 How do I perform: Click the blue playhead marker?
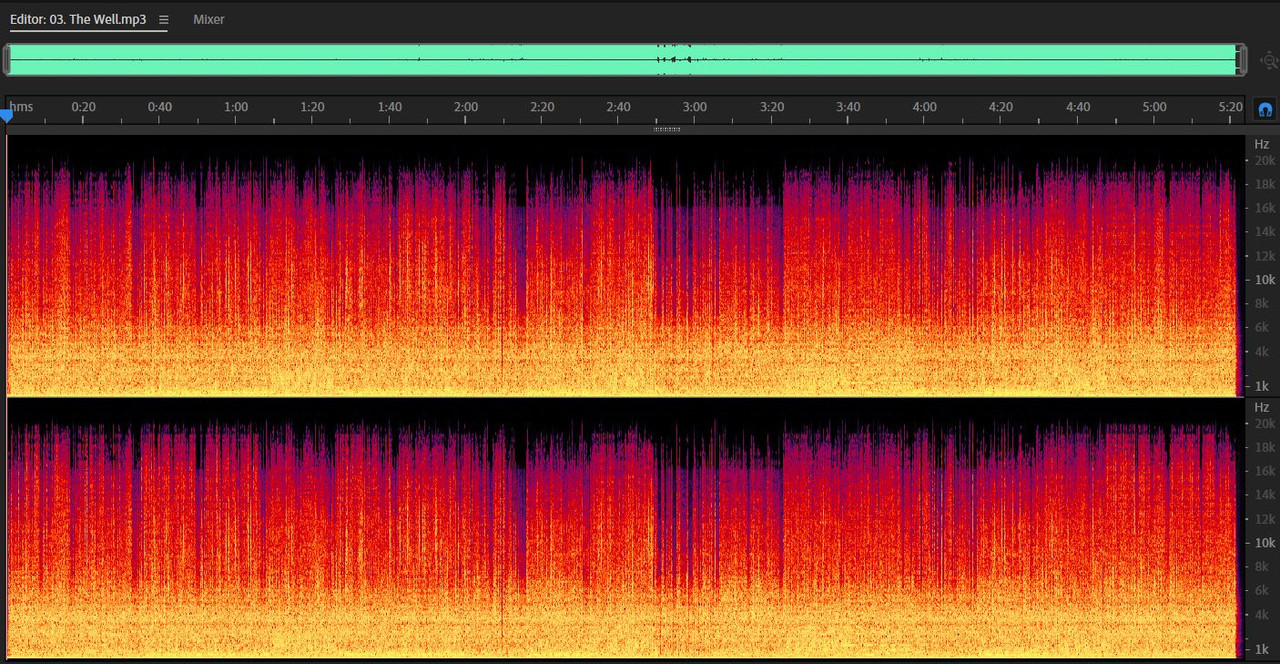point(6,116)
